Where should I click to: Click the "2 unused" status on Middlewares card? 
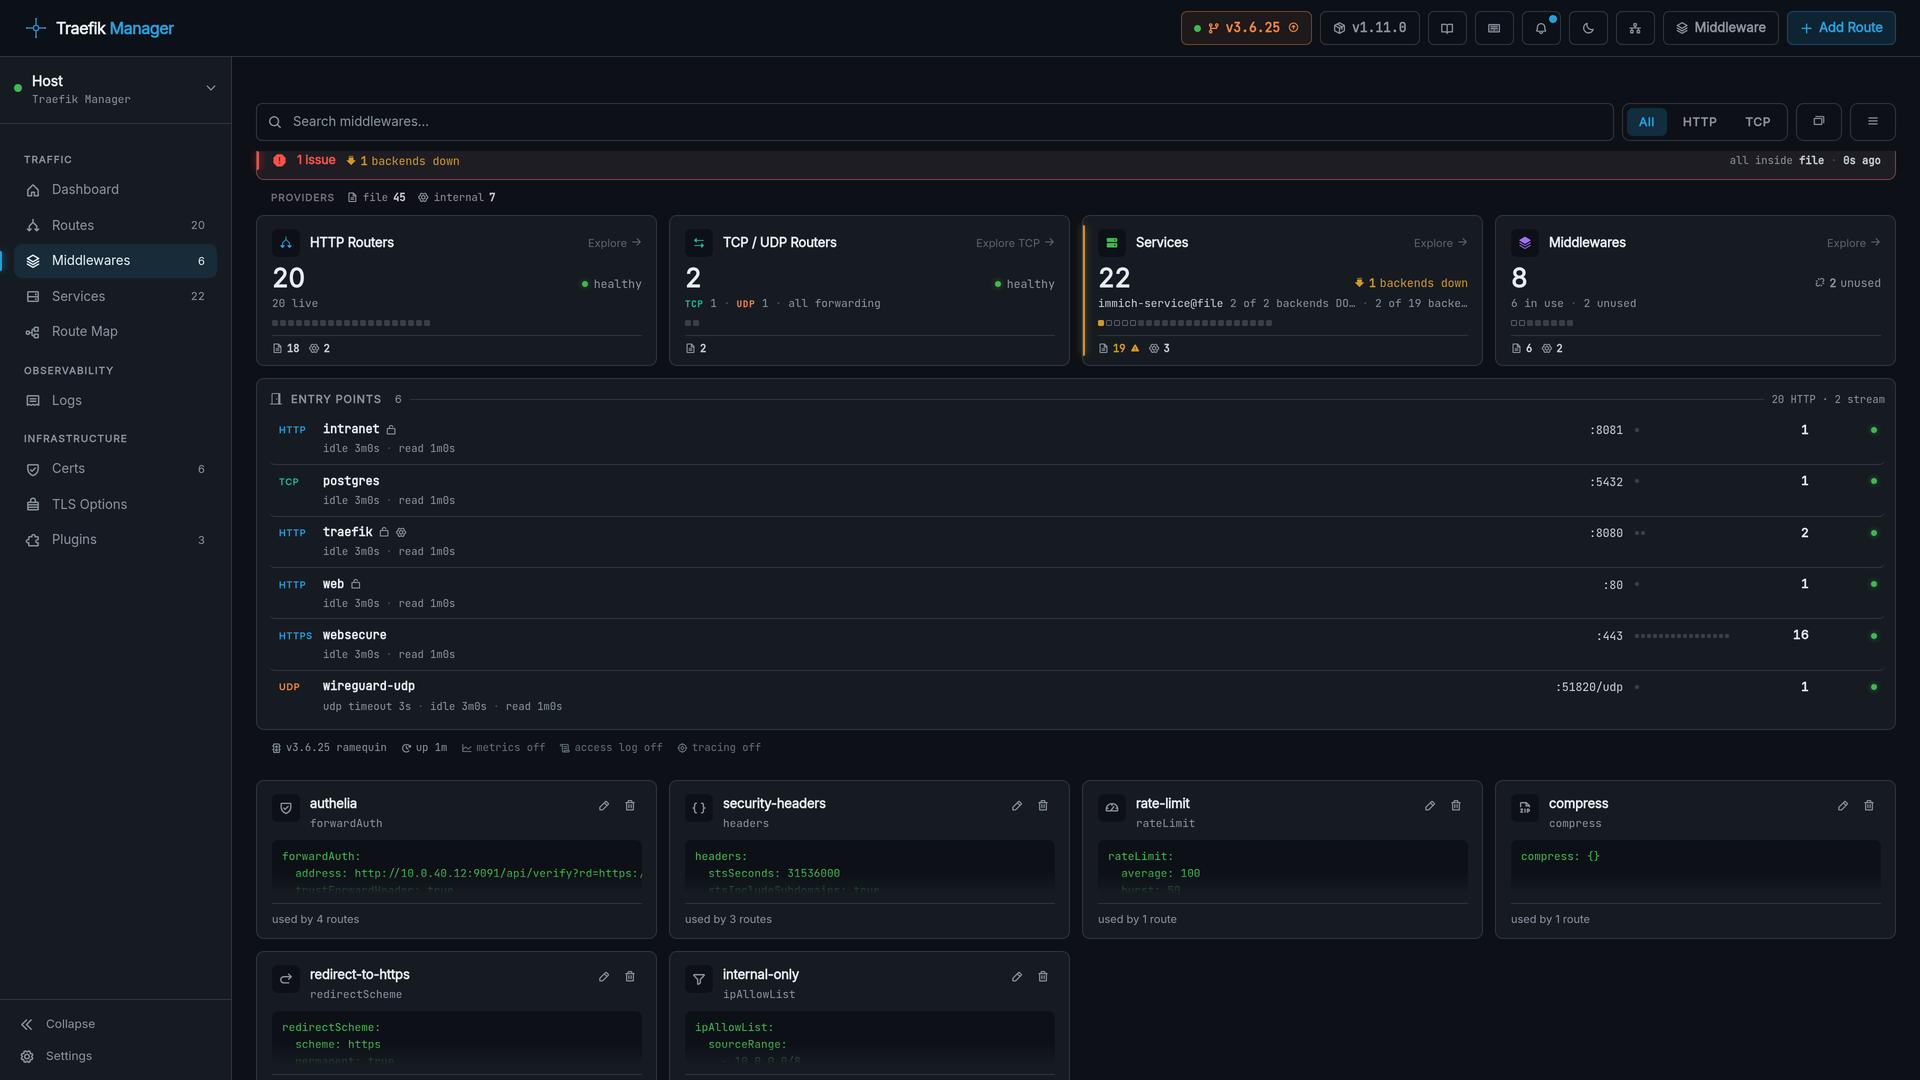[1848, 283]
